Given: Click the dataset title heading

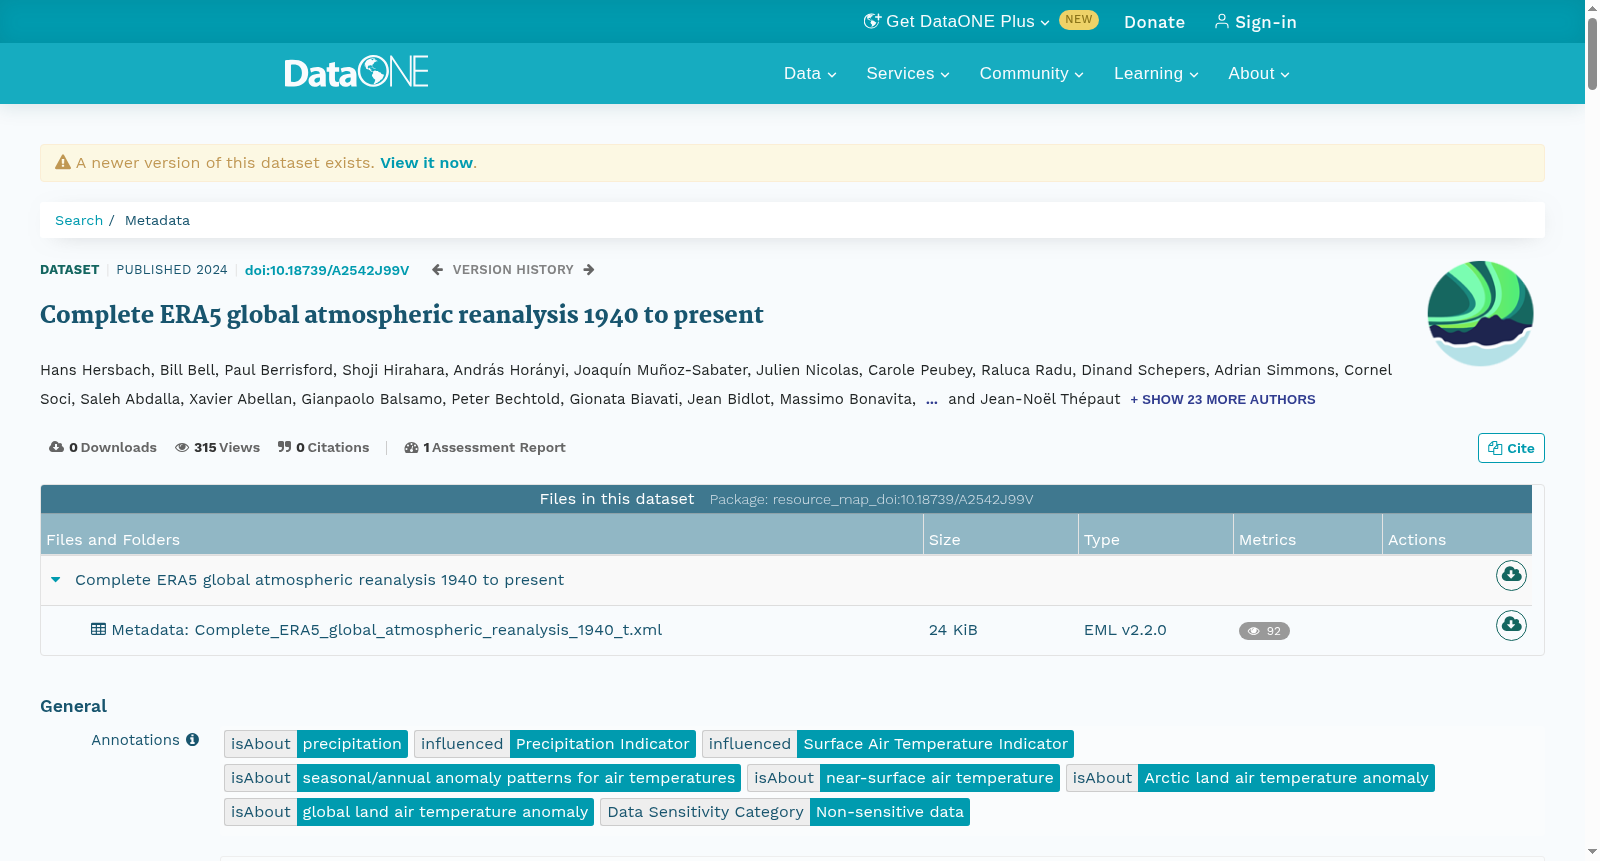Looking at the screenshot, I should [402, 315].
